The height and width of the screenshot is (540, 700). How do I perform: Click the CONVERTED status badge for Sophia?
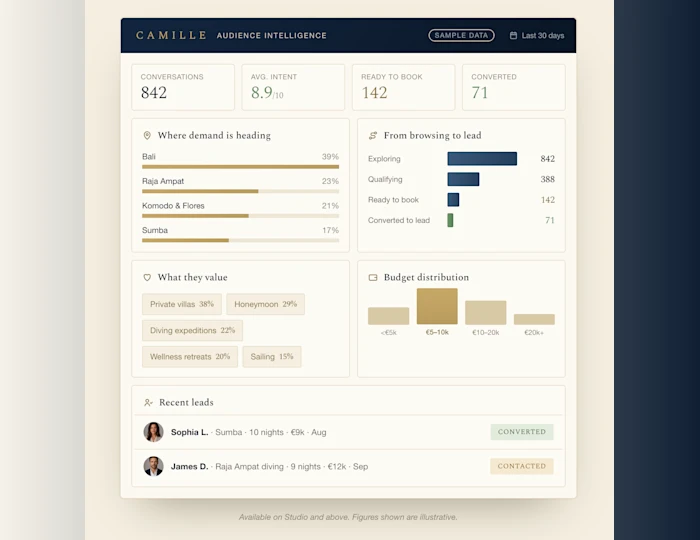[x=522, y=432]
